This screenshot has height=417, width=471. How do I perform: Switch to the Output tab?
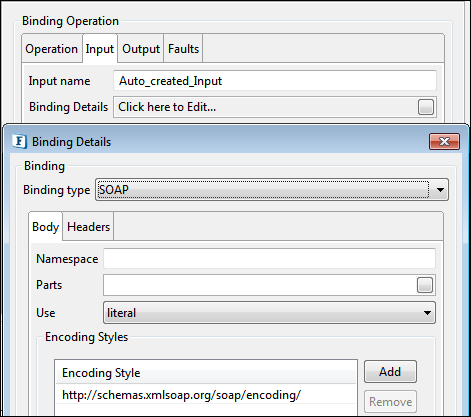coord(141,49)
